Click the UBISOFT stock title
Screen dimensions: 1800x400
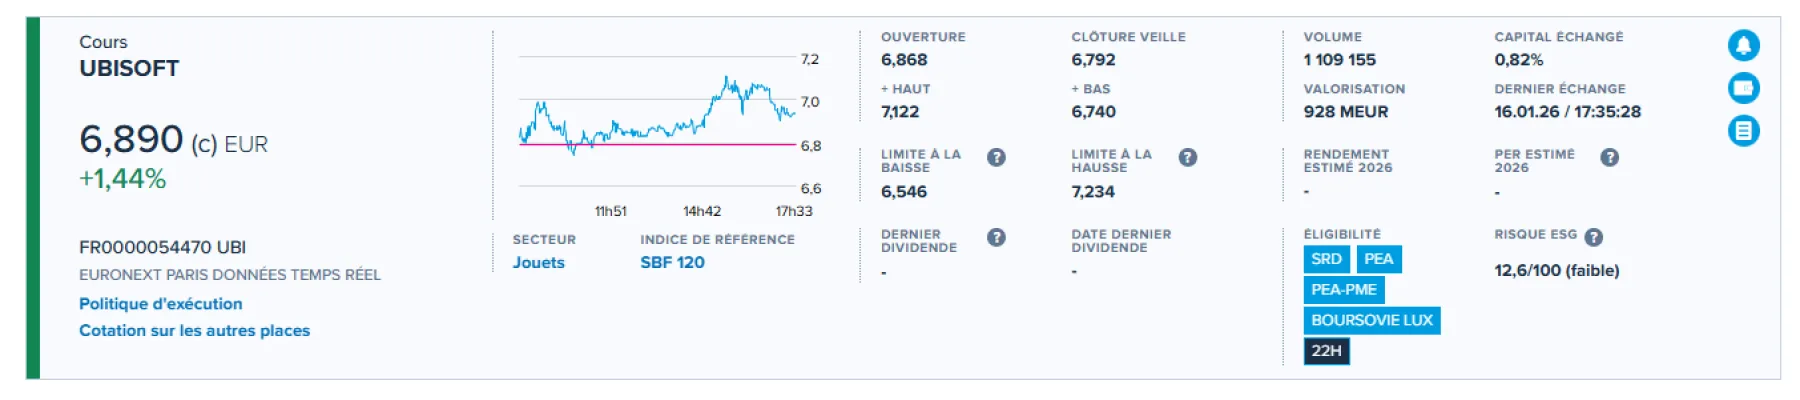129,68
